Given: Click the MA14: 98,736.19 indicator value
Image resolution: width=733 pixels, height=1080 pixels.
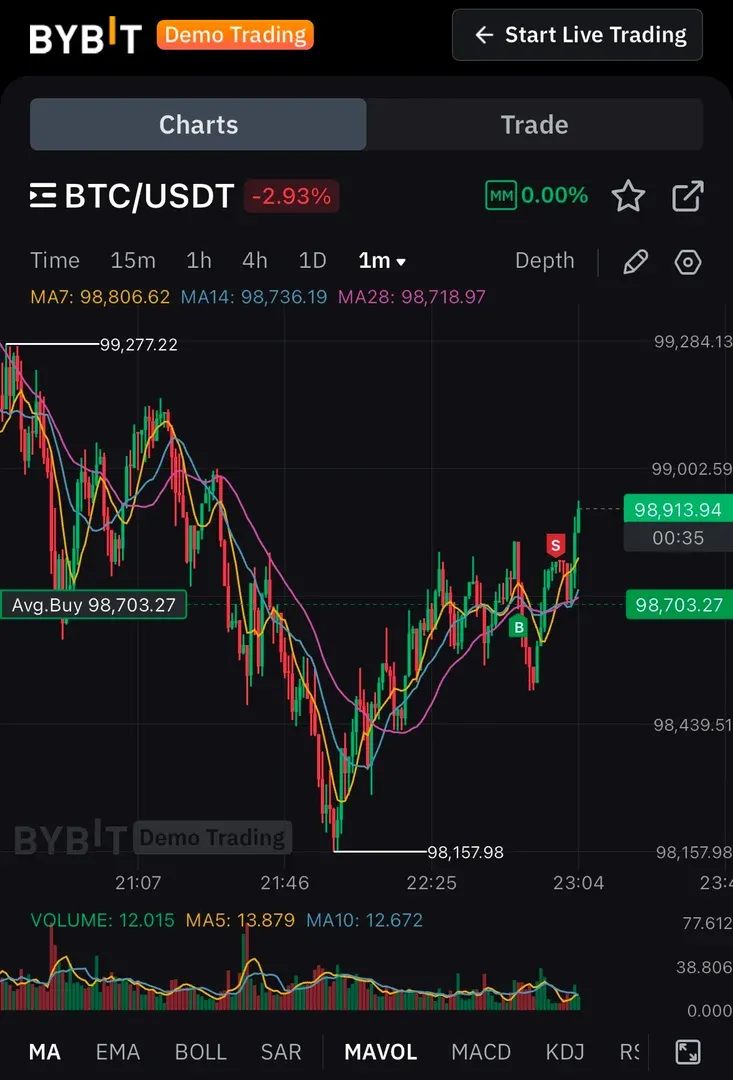Looking at the screenshot, I should (x=254, y=297).
